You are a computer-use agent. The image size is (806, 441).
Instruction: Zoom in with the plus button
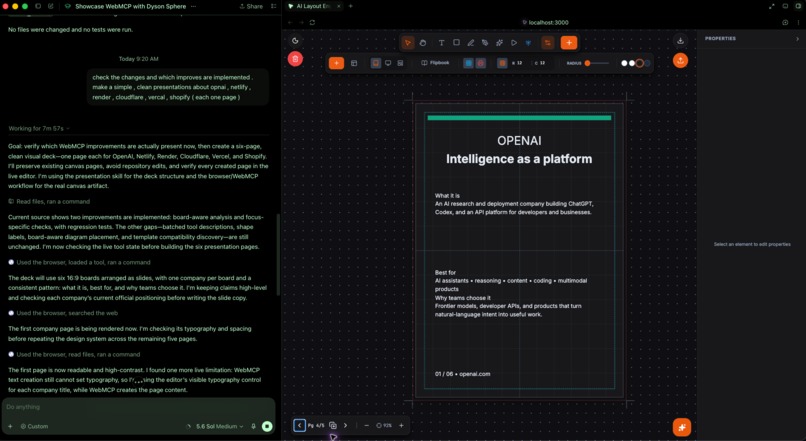[x=401, y=425]
